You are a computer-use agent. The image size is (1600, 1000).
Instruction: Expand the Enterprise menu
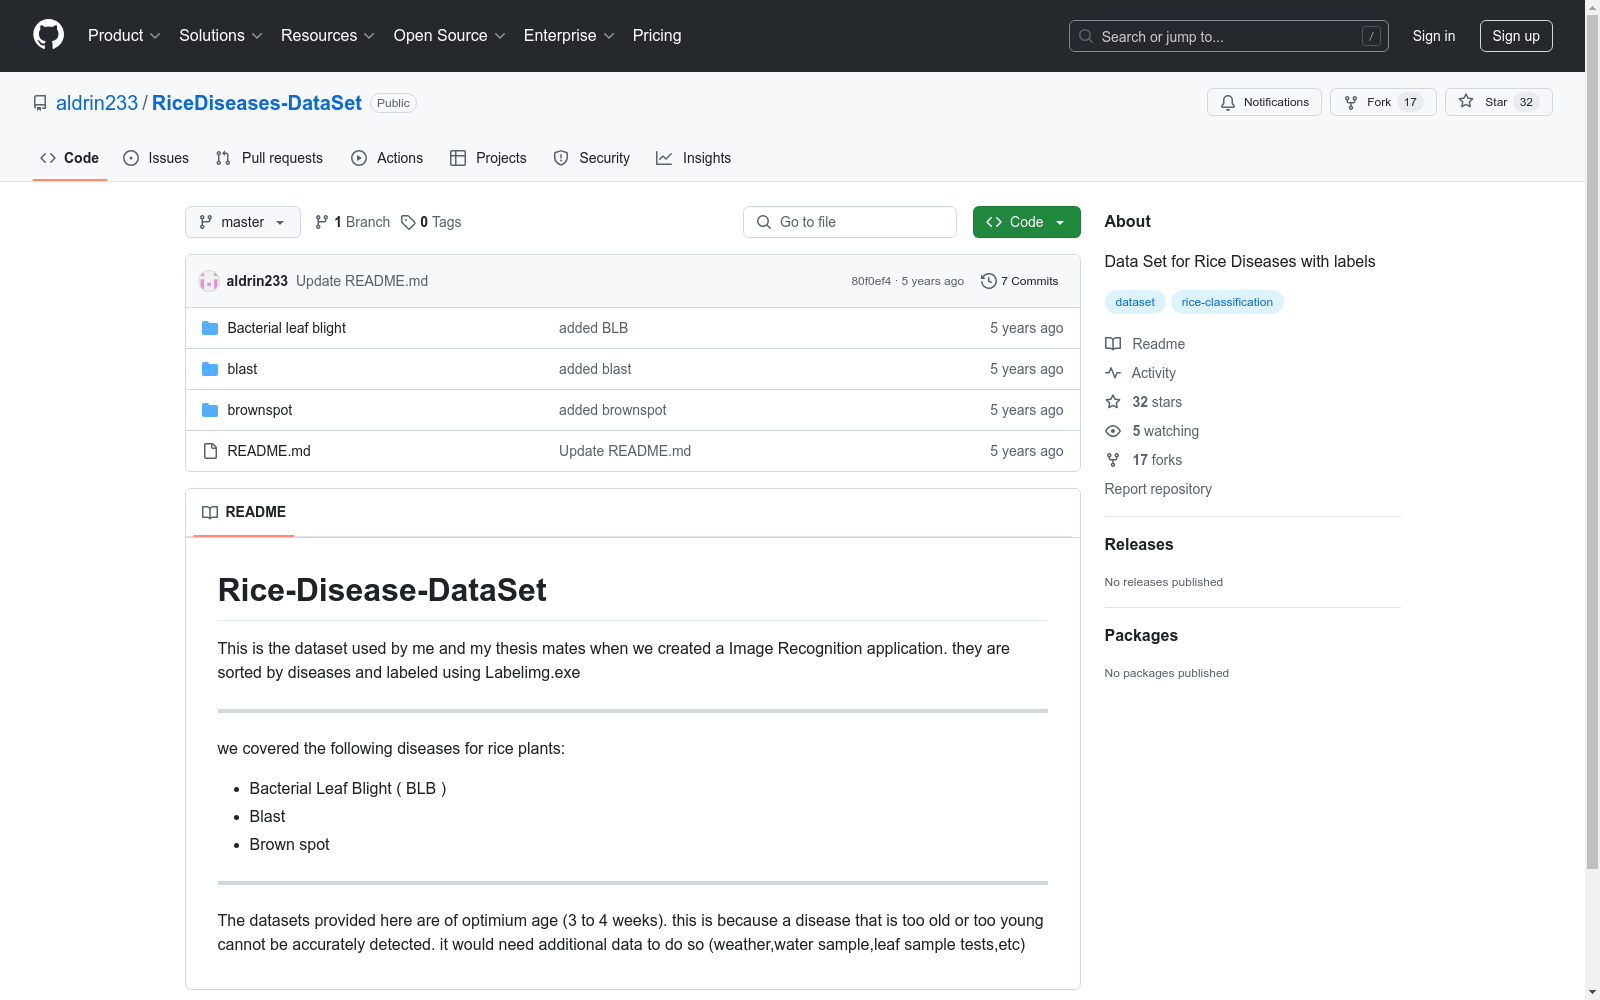pos(569,35)
